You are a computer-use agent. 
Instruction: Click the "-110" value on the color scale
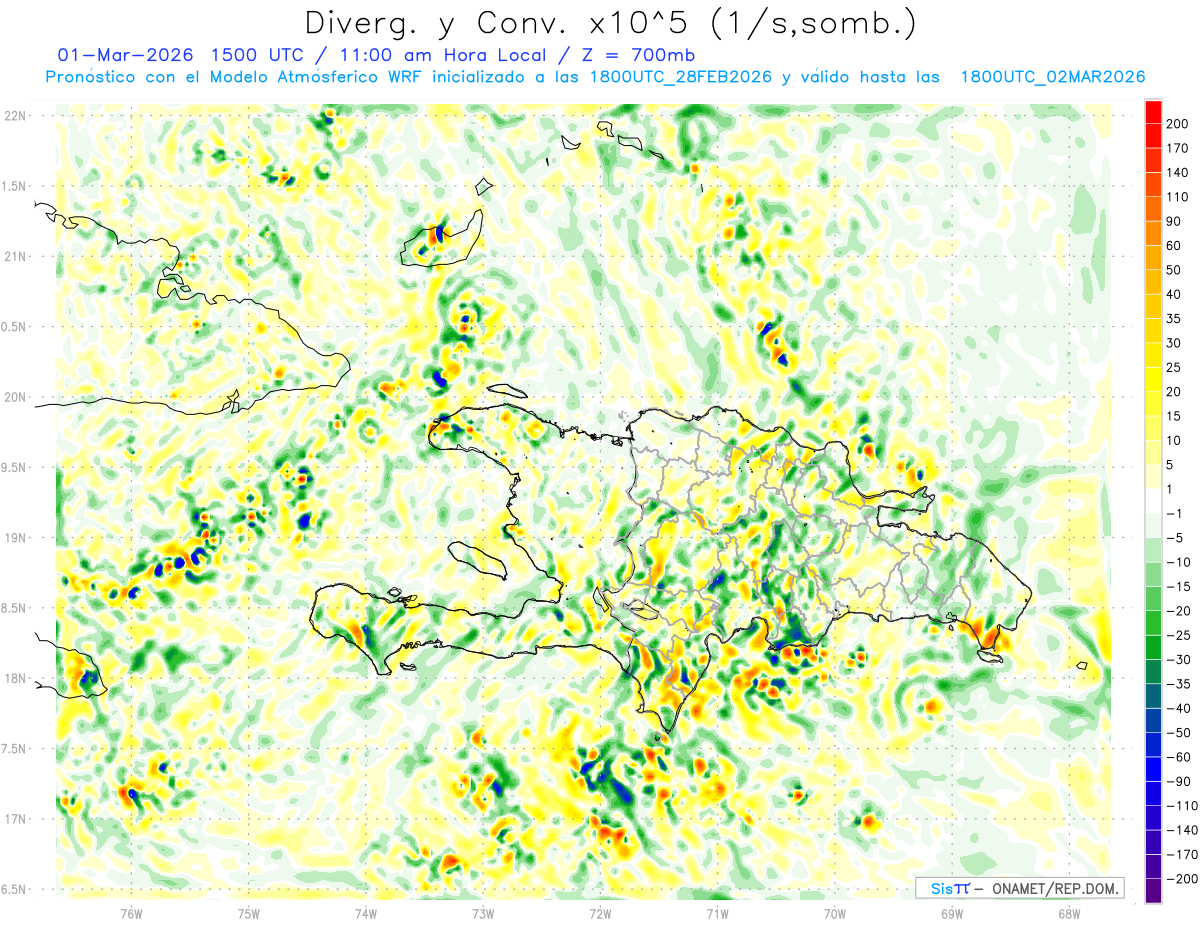pos(1181,806)
